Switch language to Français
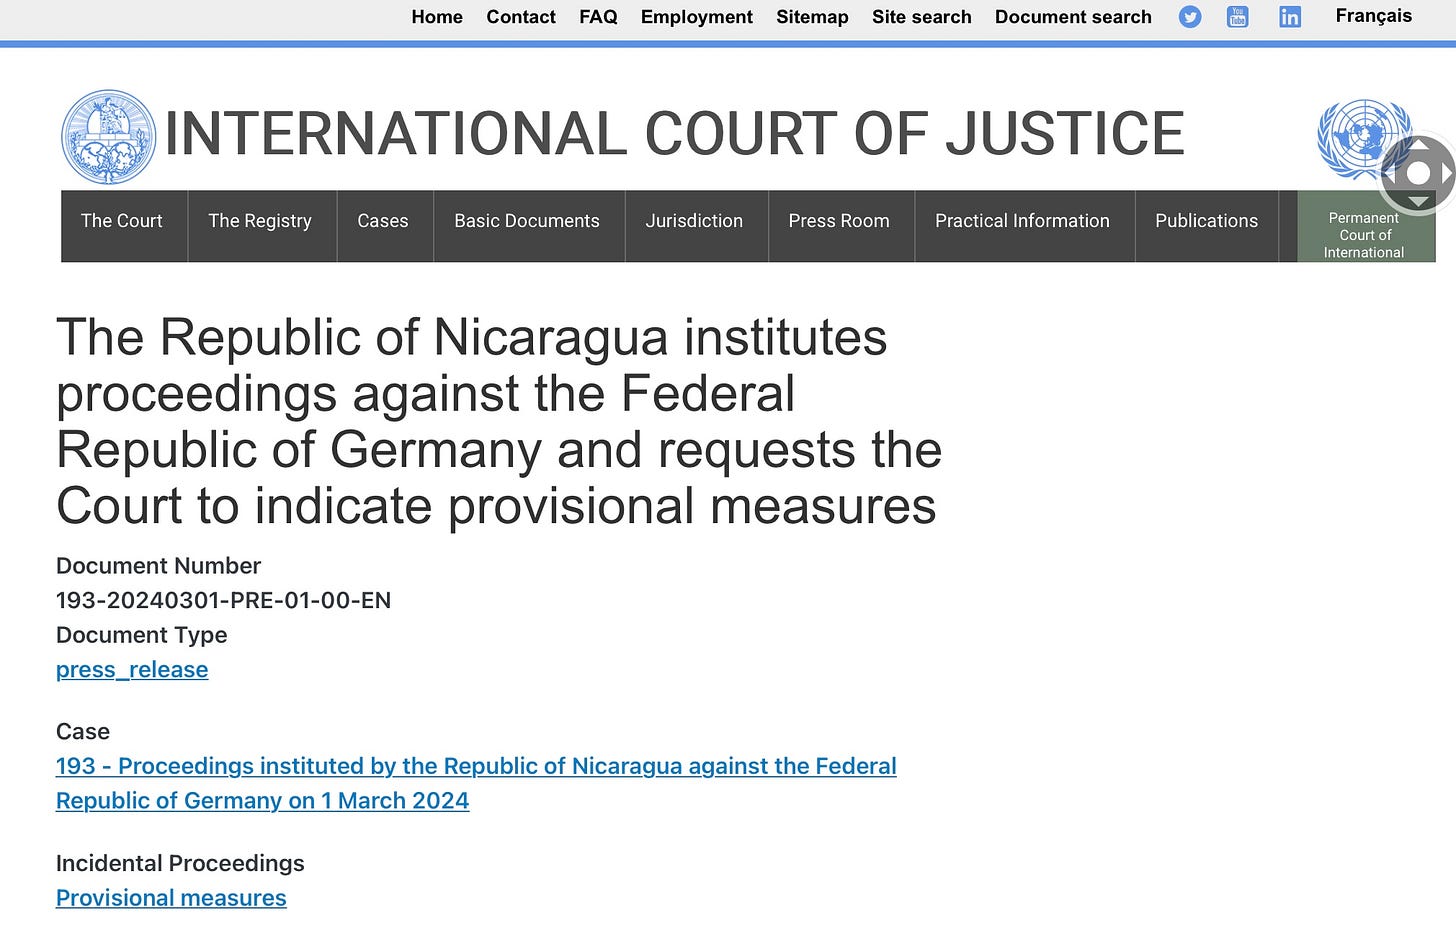Screen dimensions: 1456x939 [x=1374, y=15]
